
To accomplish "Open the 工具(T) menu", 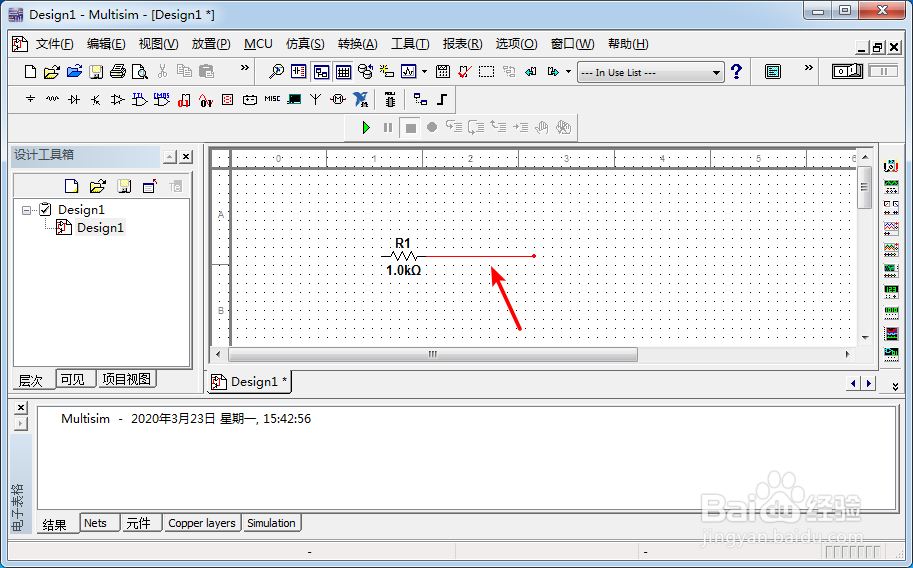I will click(x=410, y=44).
